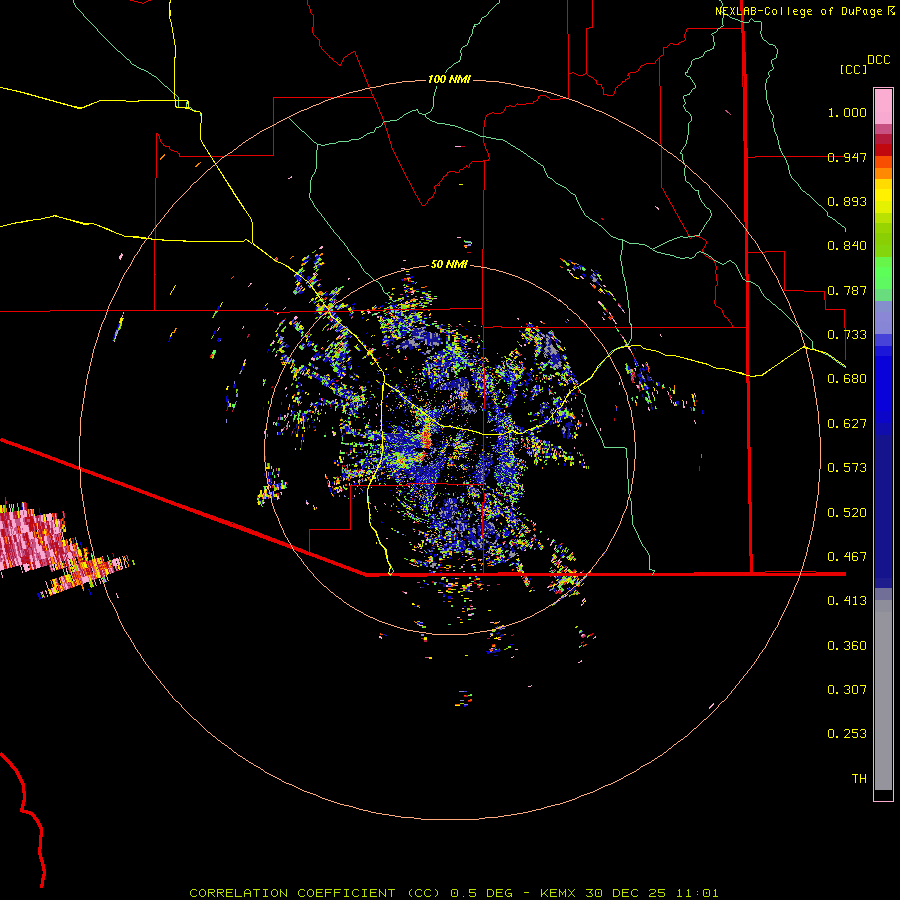Click the 0.627 scale value
This screenshot has height=900, width=900.
847,424
